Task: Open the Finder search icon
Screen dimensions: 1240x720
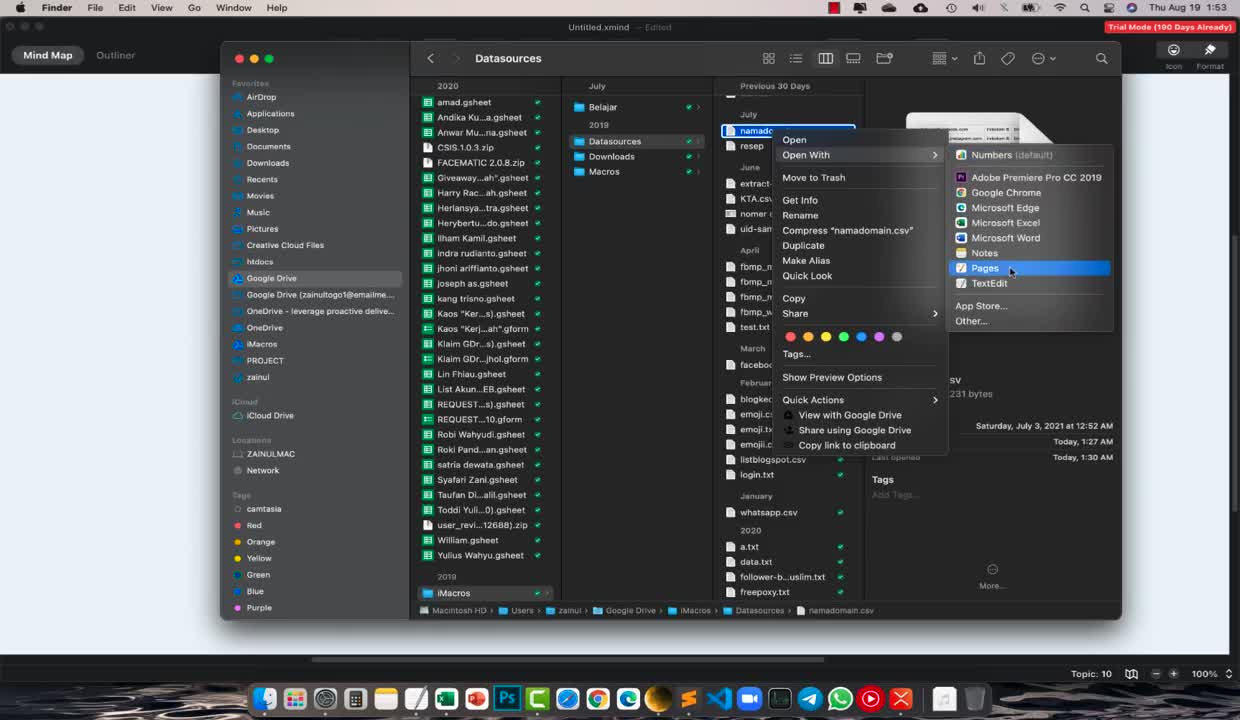Action: coord(1102,59)
